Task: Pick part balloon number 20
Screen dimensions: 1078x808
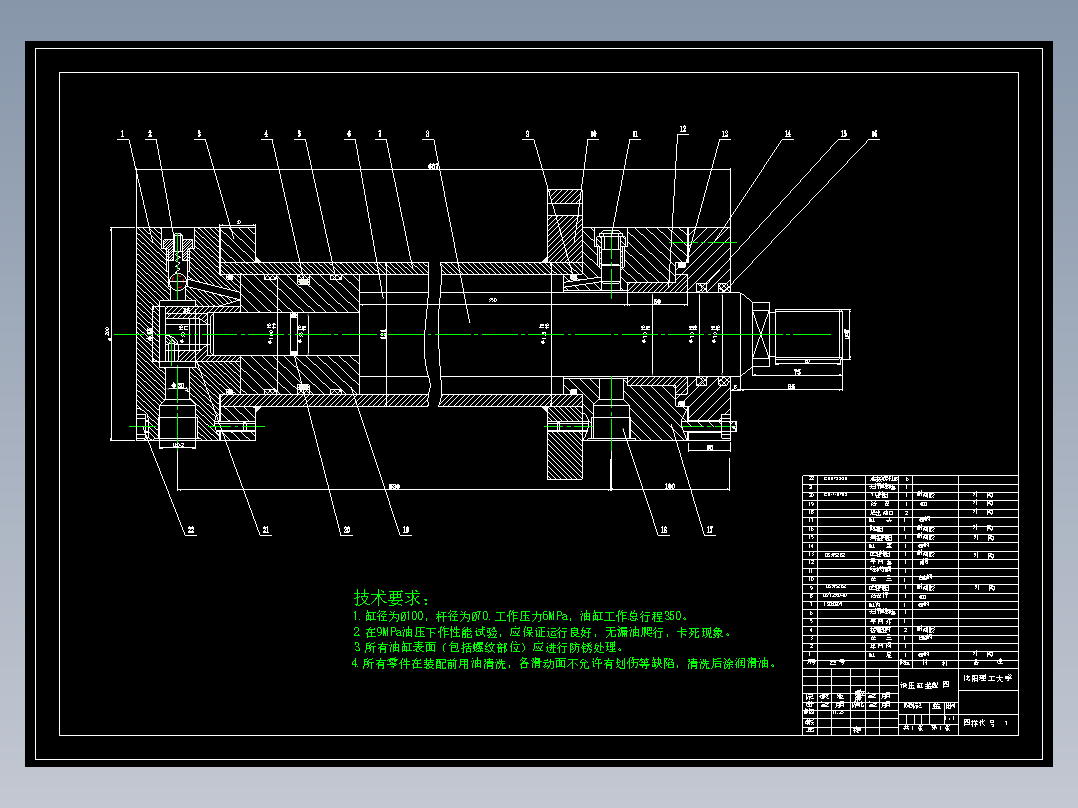Action: pos(346,530)
